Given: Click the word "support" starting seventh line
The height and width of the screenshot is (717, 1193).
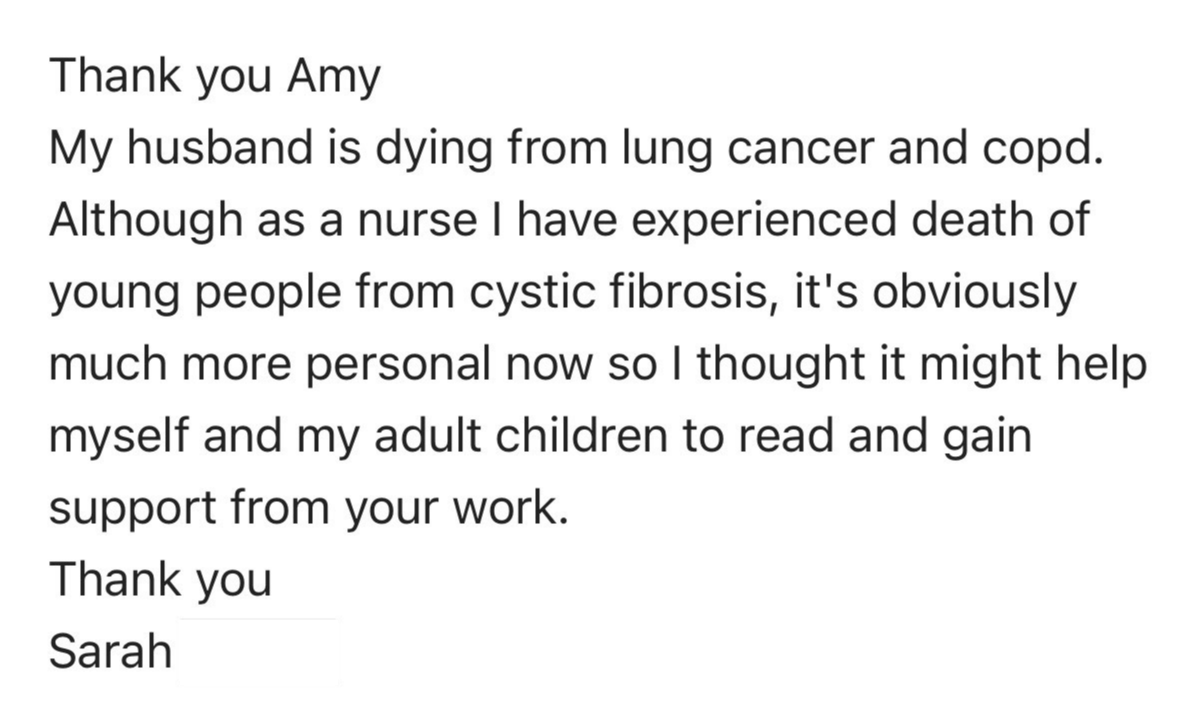Looking at the screenshot, I should pyautogui.click(x=134, y=508).
